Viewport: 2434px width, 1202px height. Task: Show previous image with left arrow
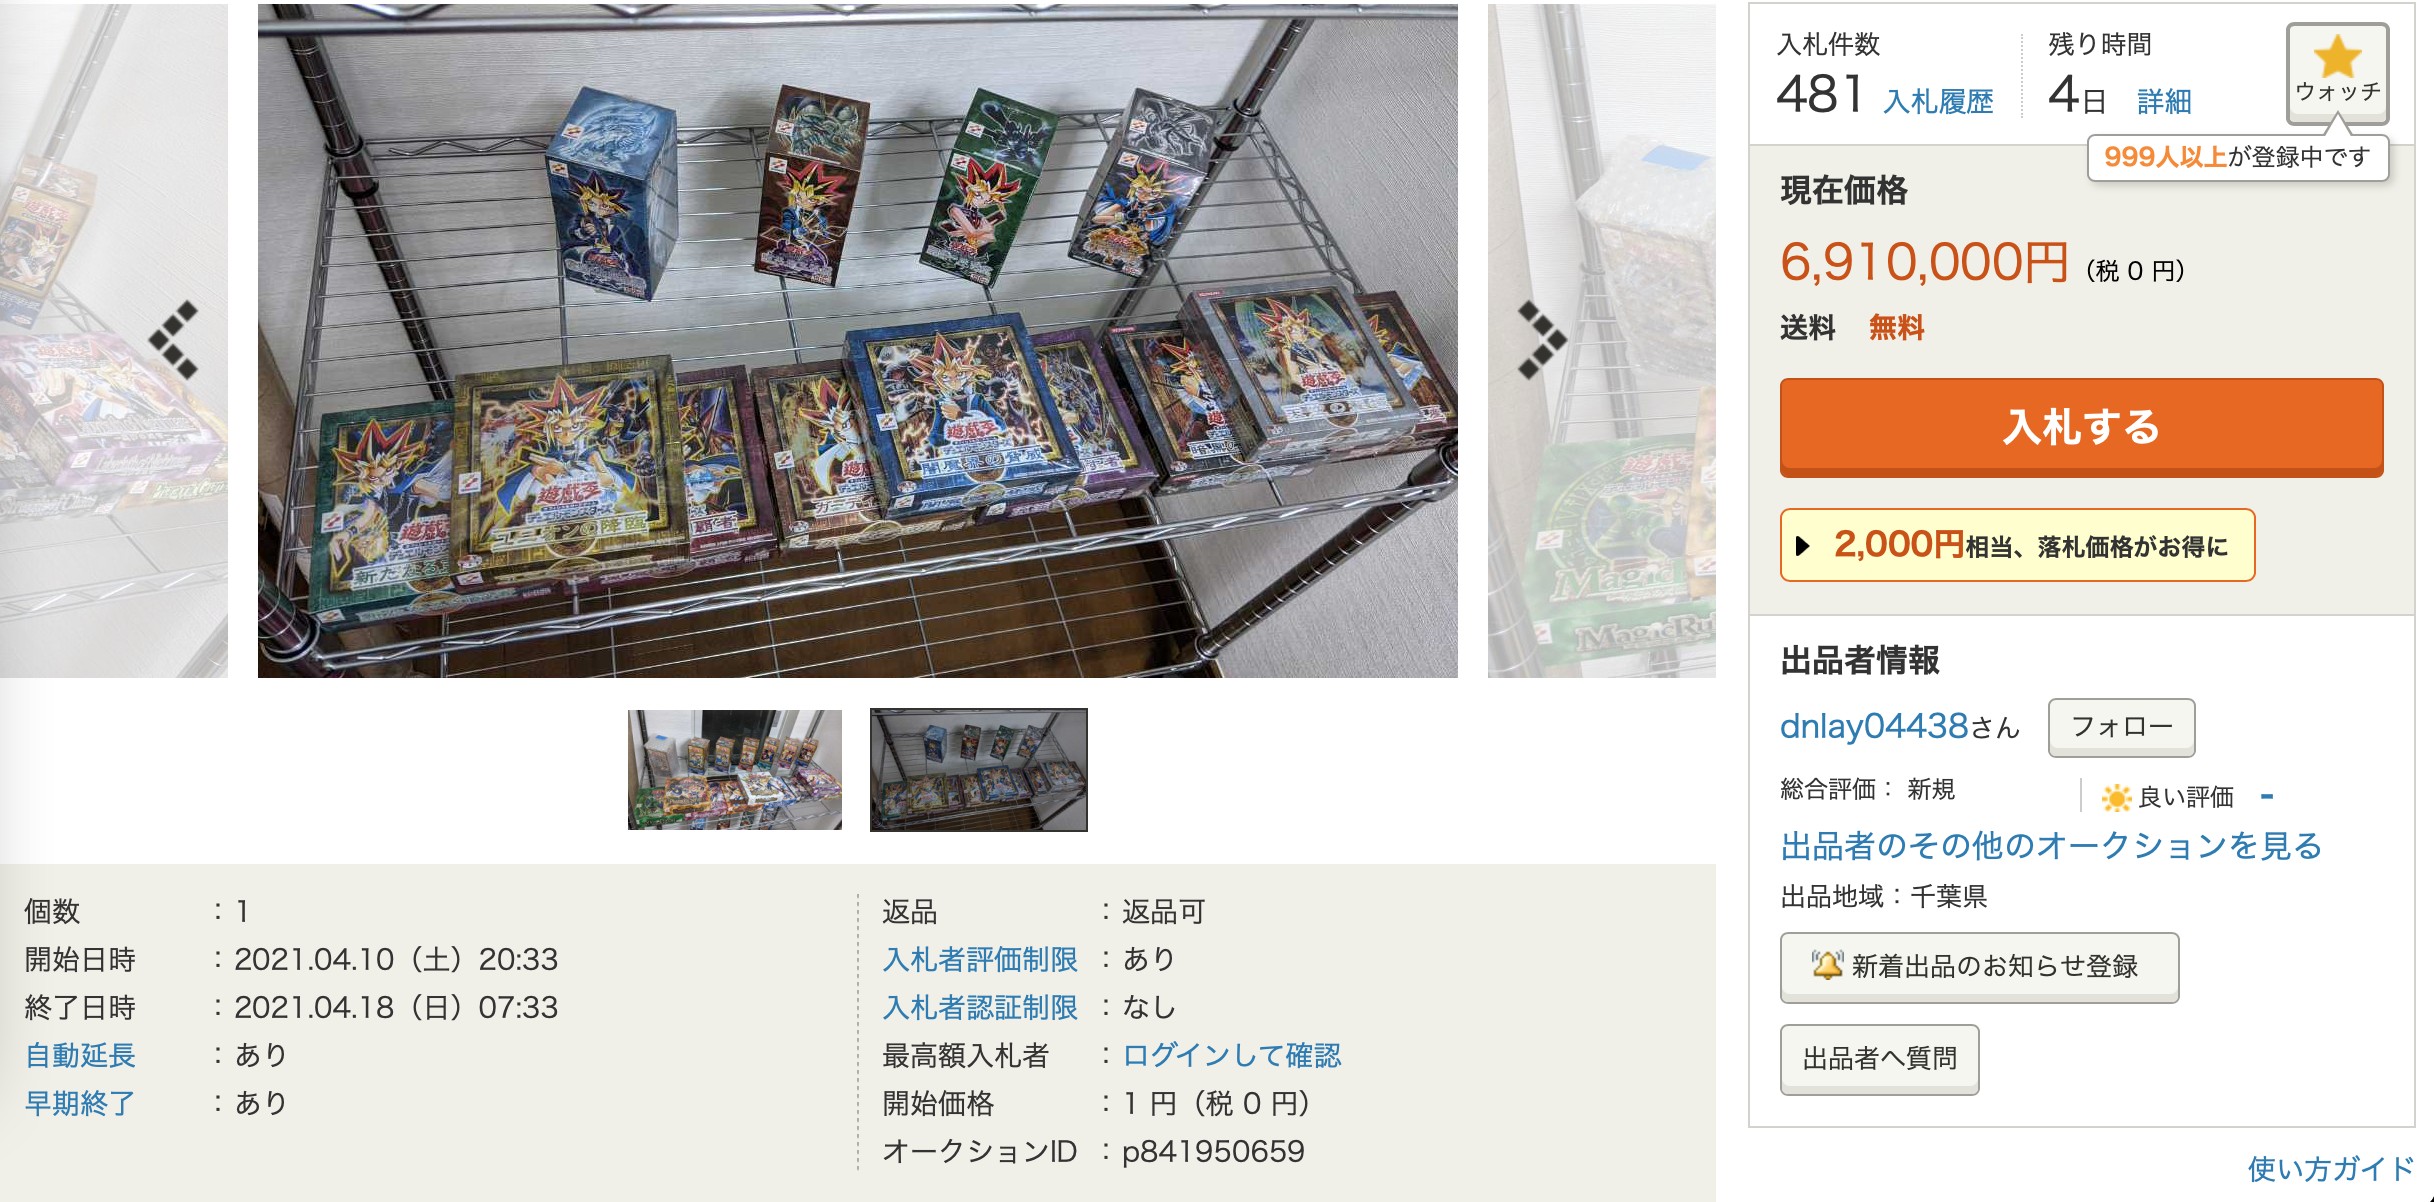click(x=174, y=340)
